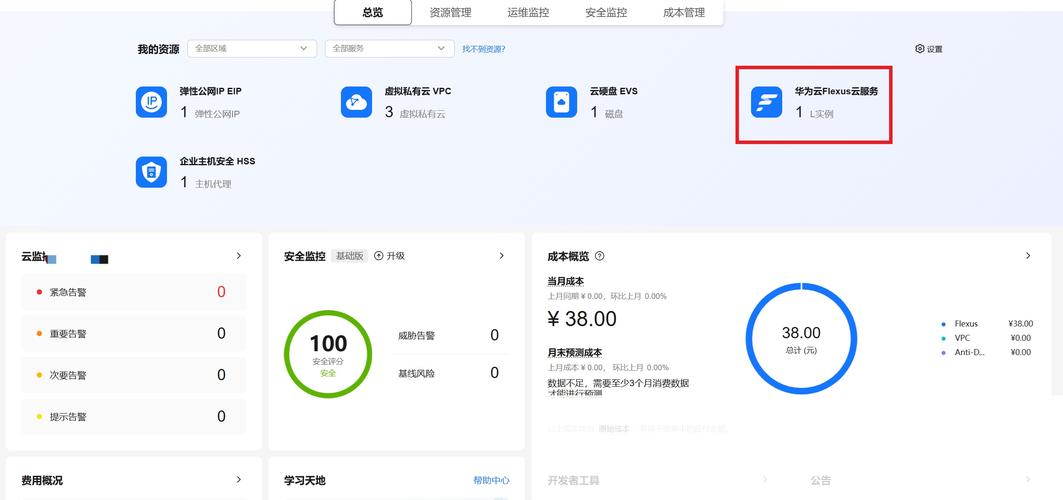Open the 全部区域 region dropdown

[252, 49]
